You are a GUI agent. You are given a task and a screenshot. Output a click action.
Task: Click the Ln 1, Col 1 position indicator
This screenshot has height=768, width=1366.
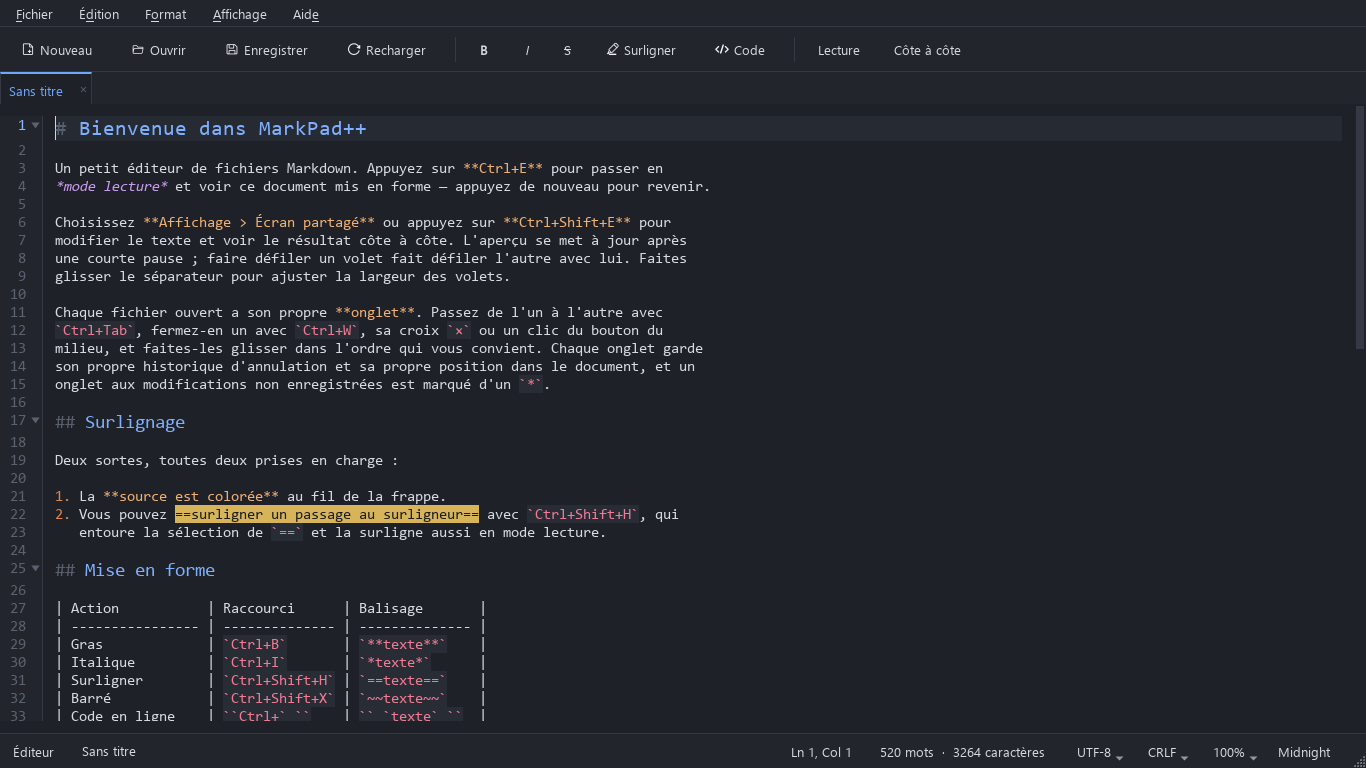pyautogui.click(x=821, y=753)
